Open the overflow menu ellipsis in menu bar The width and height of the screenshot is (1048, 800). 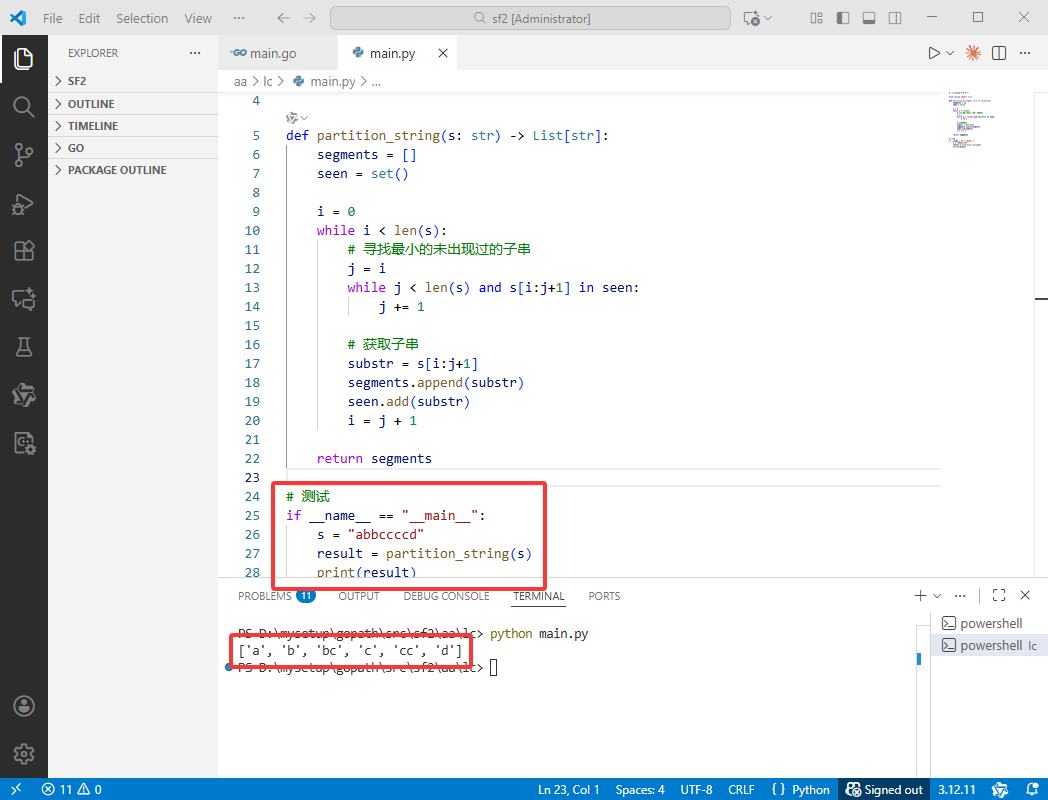point(239,18)
